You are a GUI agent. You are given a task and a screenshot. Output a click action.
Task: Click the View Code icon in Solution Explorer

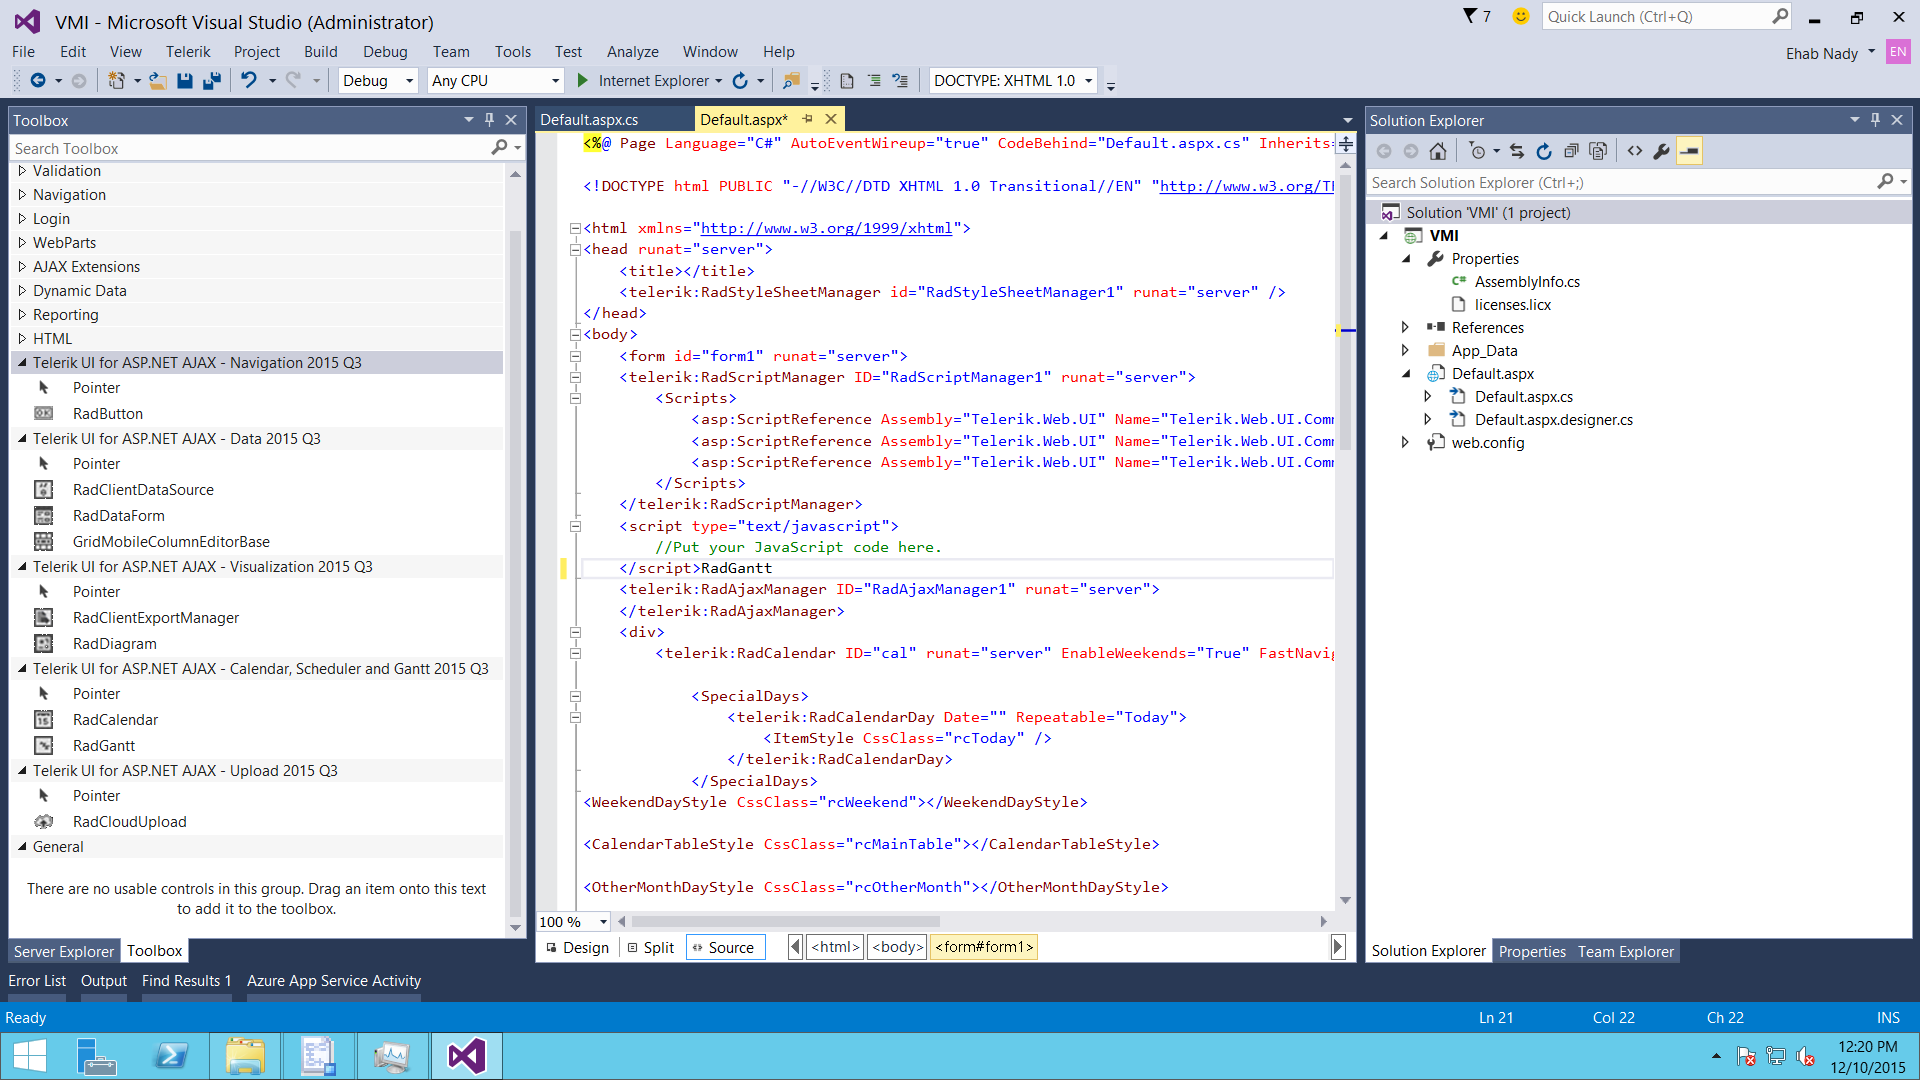[1634, 152]
